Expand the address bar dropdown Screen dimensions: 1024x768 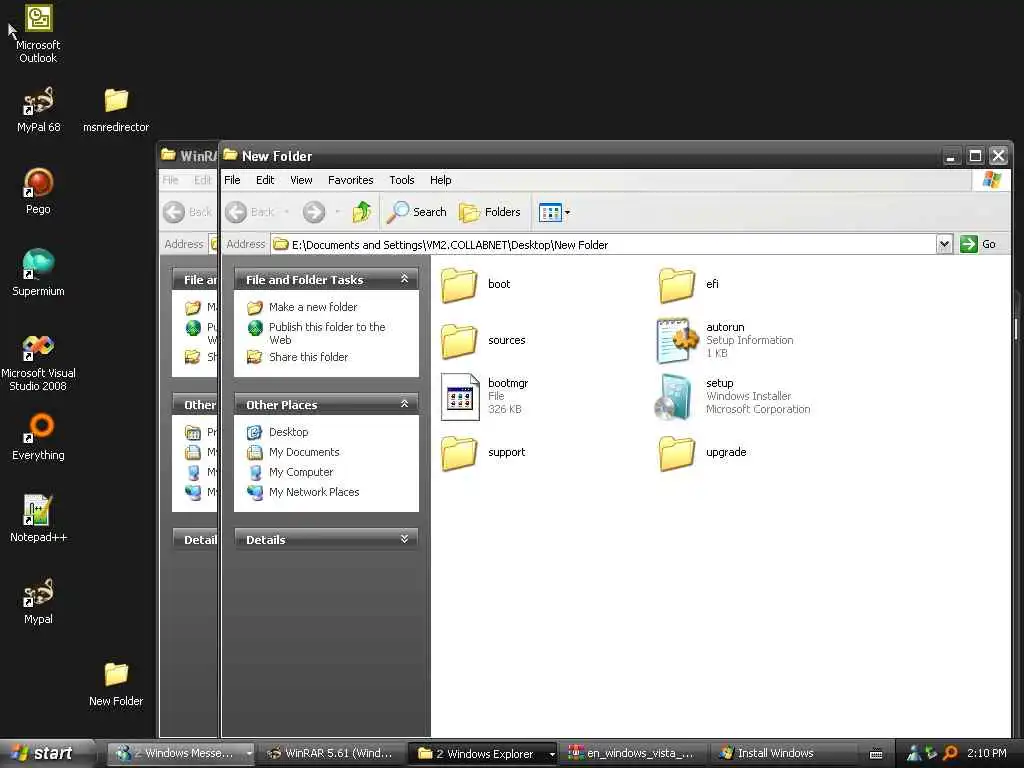(944, 244)
